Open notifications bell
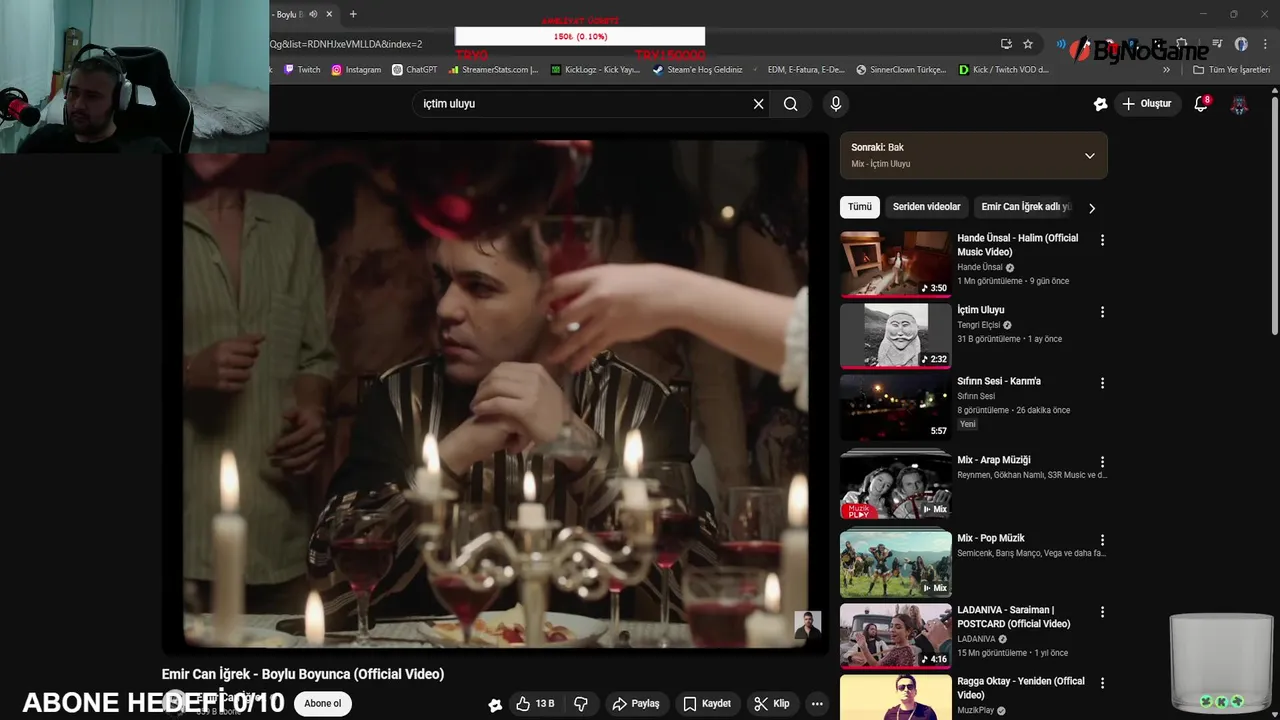 pos(1201,104)
